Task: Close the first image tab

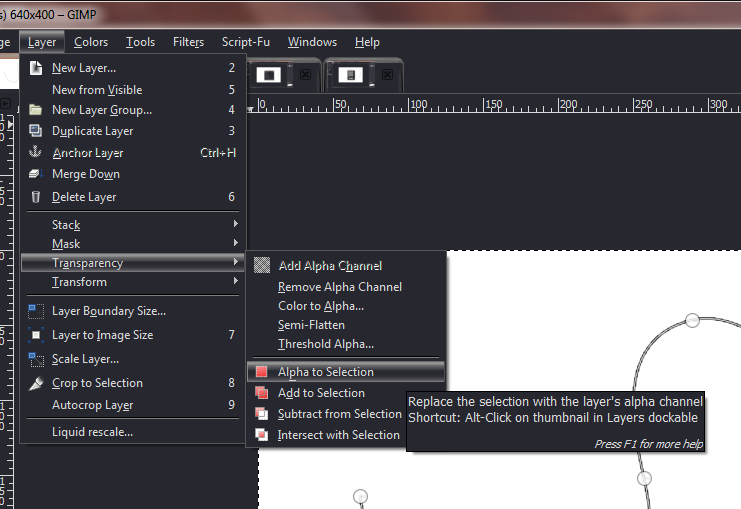Action: (x=305, y=74)
